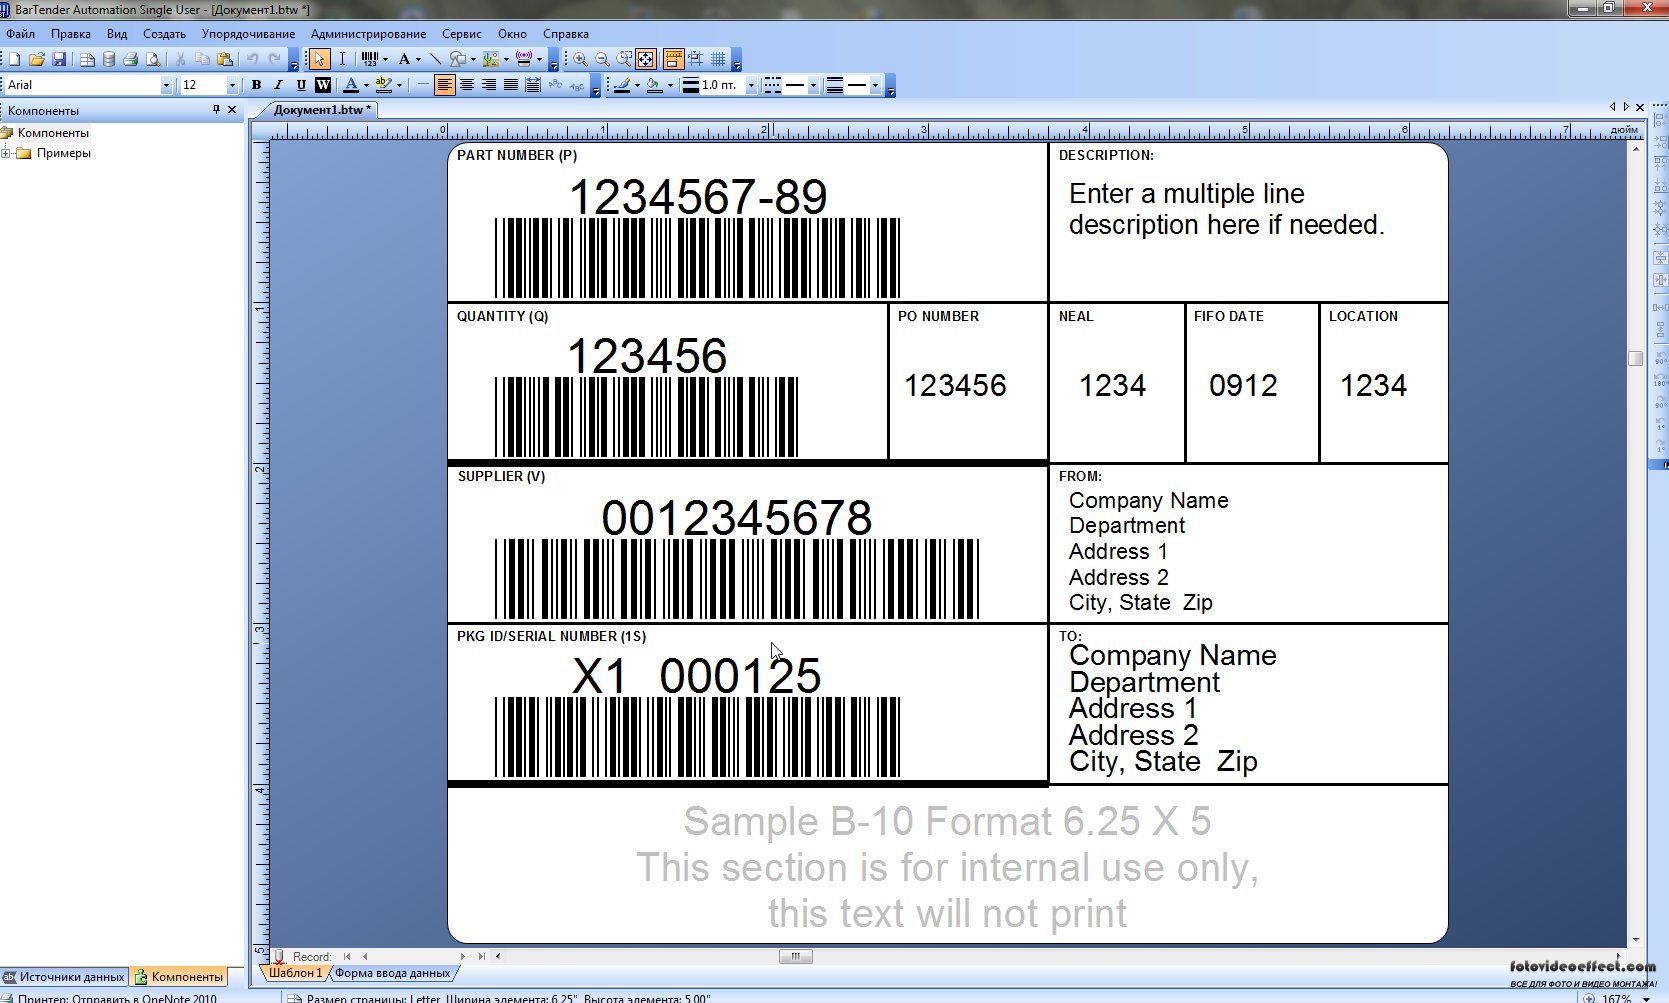The width and height of the screenshot is (1669, 1003).
Task: Choose the text object tool
Action: tap(404, 59)
